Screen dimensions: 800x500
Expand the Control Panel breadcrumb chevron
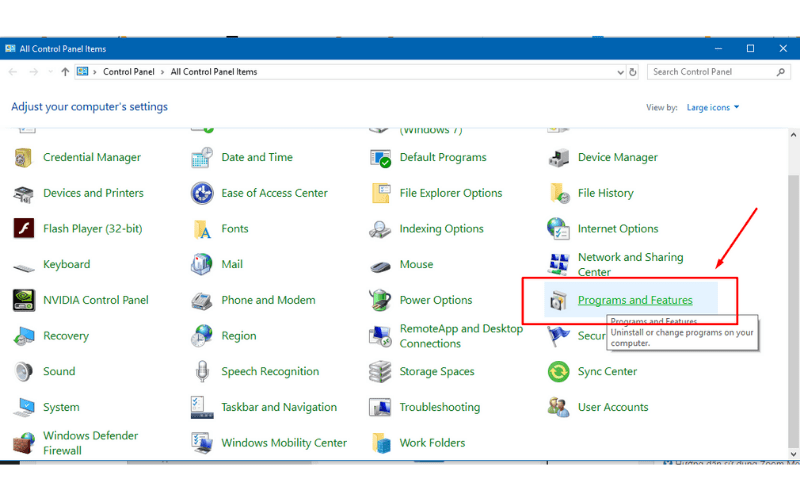pos(164,72)
